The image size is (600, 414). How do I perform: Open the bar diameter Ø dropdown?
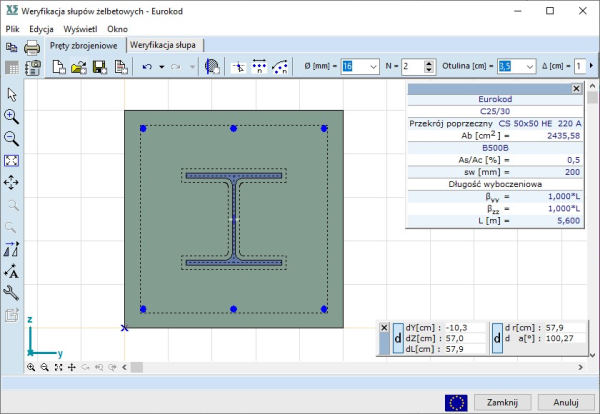(375, 67)
